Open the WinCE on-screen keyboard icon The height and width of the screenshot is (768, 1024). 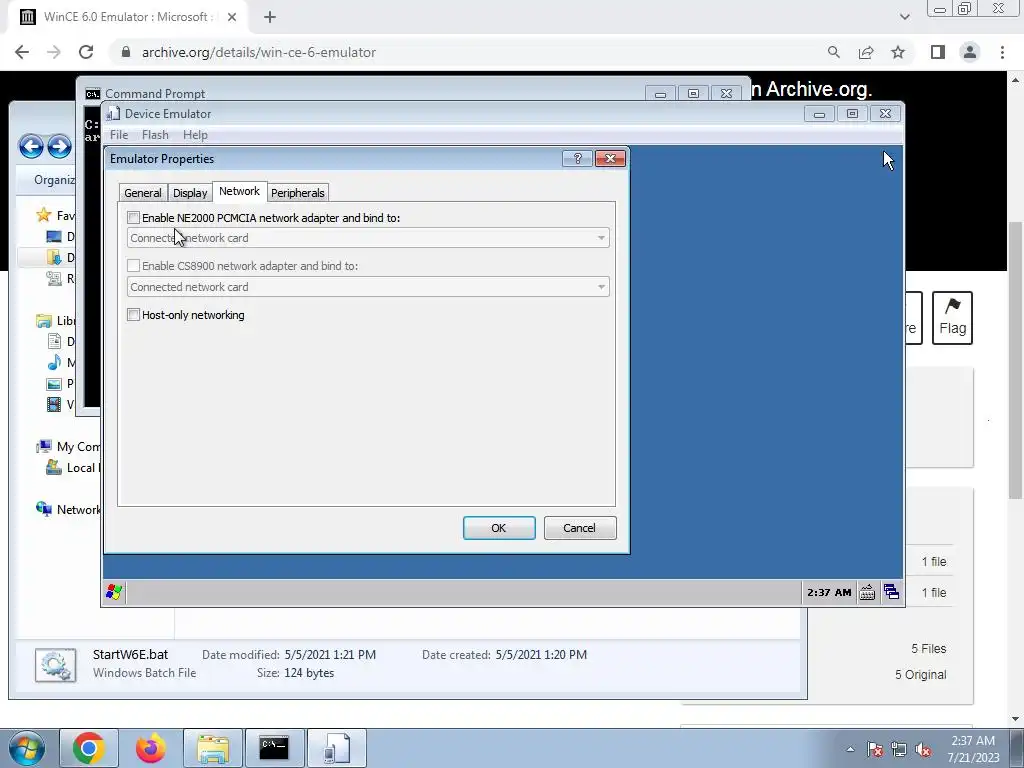(x=867, y=592)
